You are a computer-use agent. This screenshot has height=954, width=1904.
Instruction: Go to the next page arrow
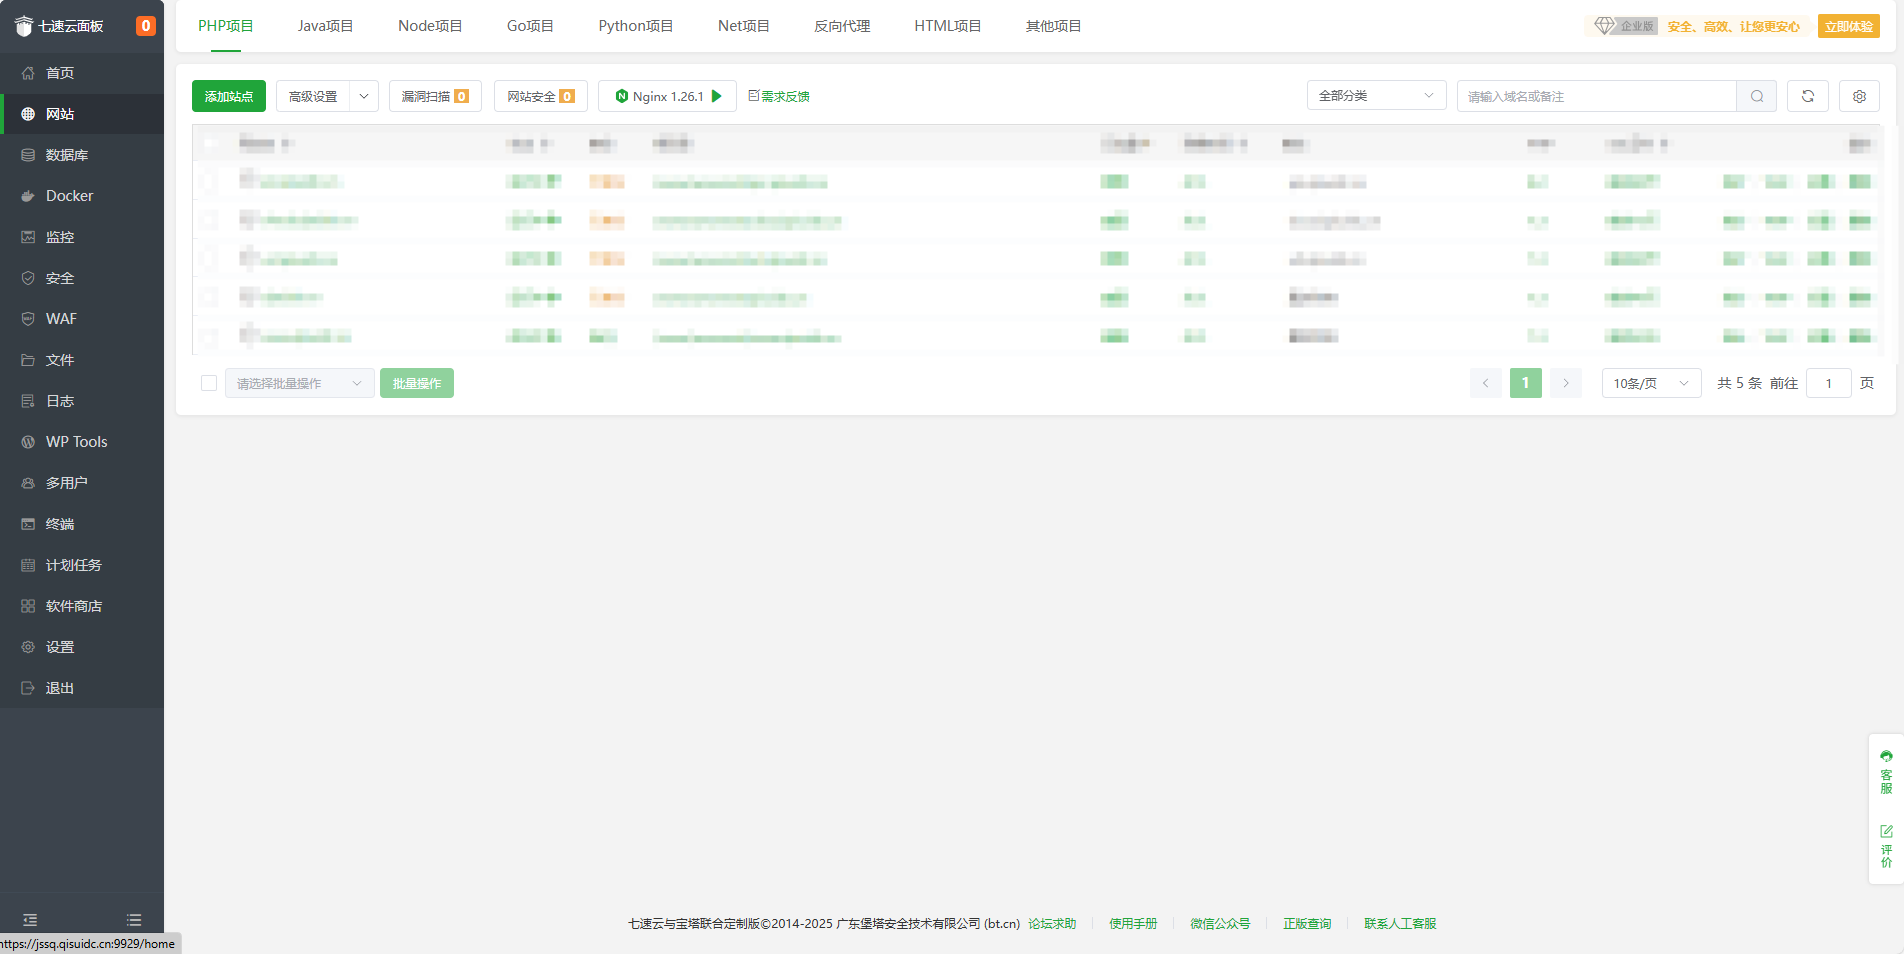click(1566, 383)
